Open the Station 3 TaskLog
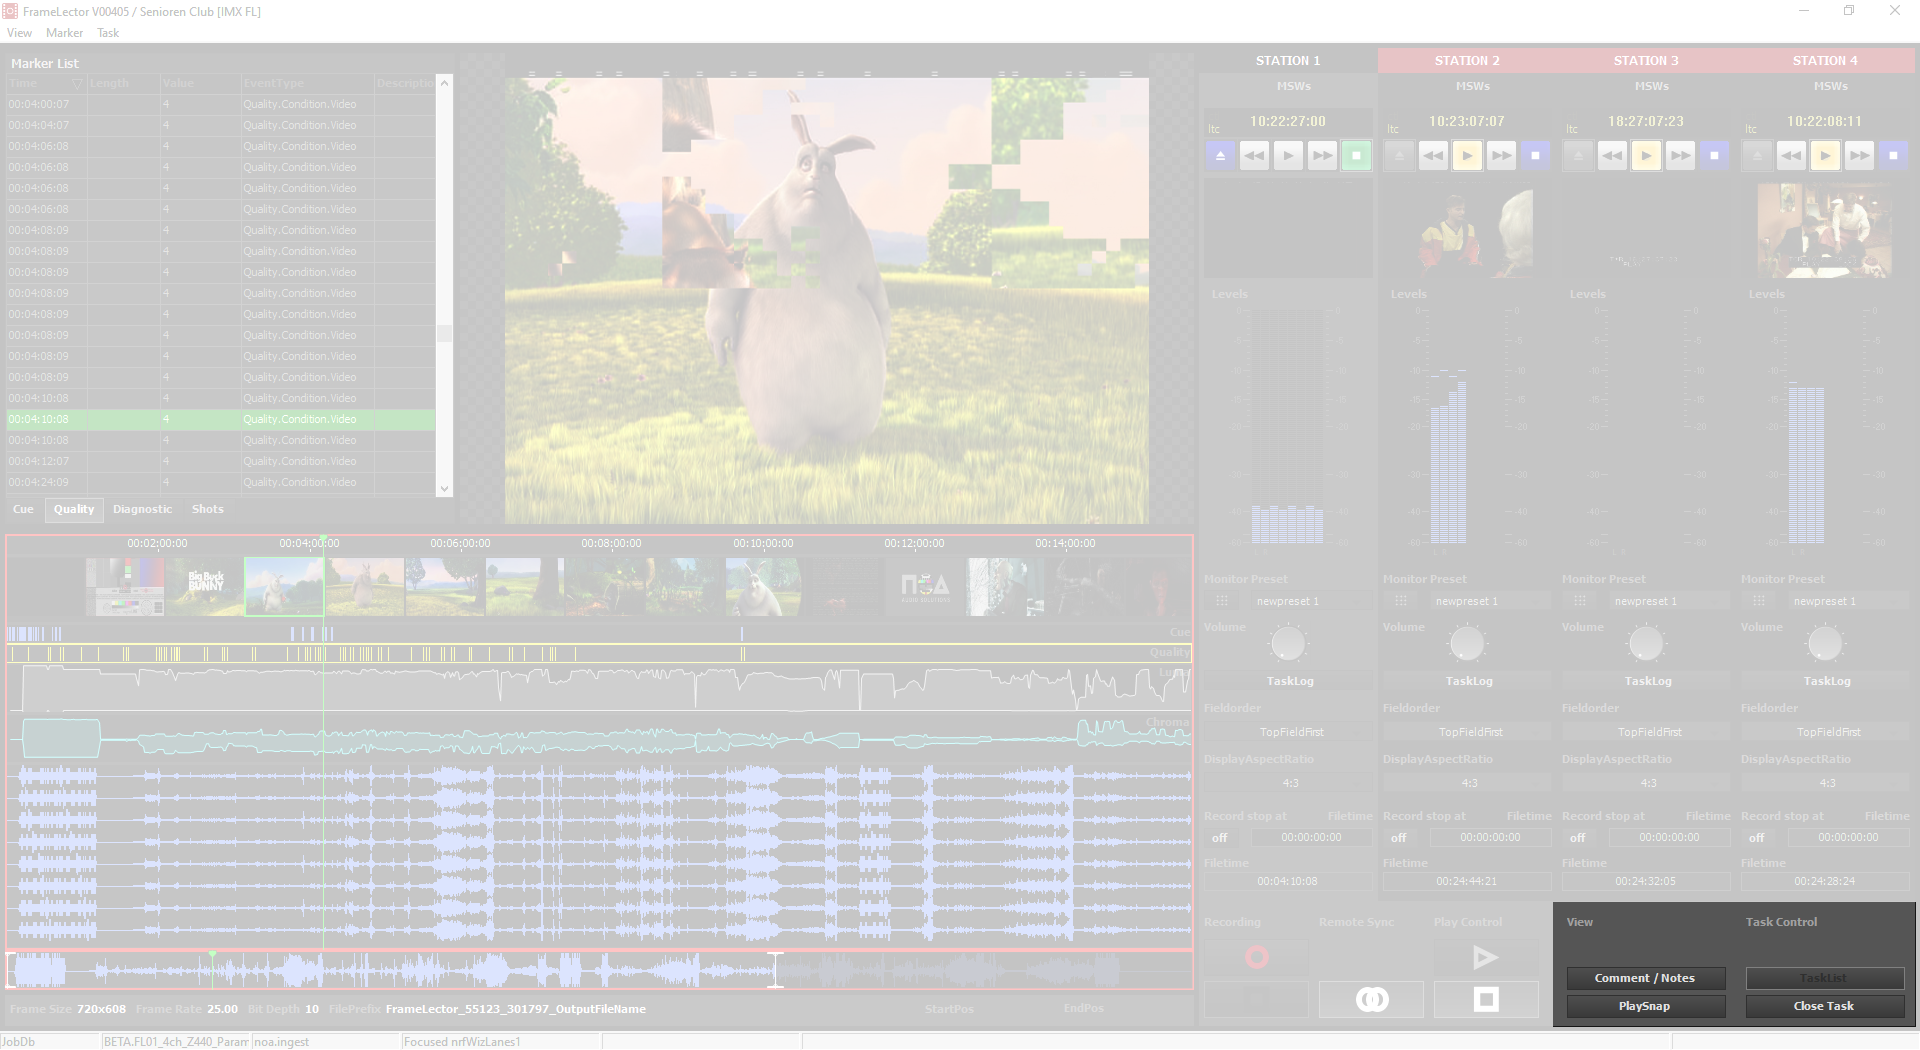 click(x=1648, y=681)
